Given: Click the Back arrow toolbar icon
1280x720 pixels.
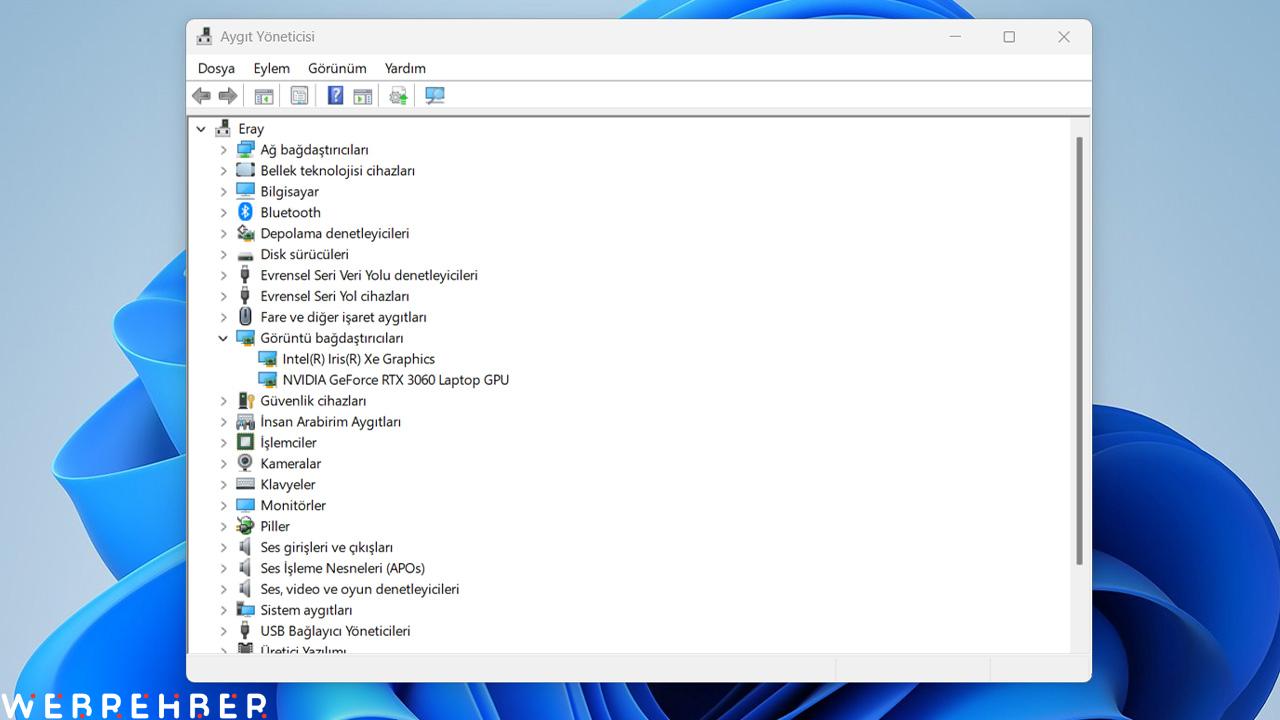Looking at the screenshot, I should tap(201, 96).
